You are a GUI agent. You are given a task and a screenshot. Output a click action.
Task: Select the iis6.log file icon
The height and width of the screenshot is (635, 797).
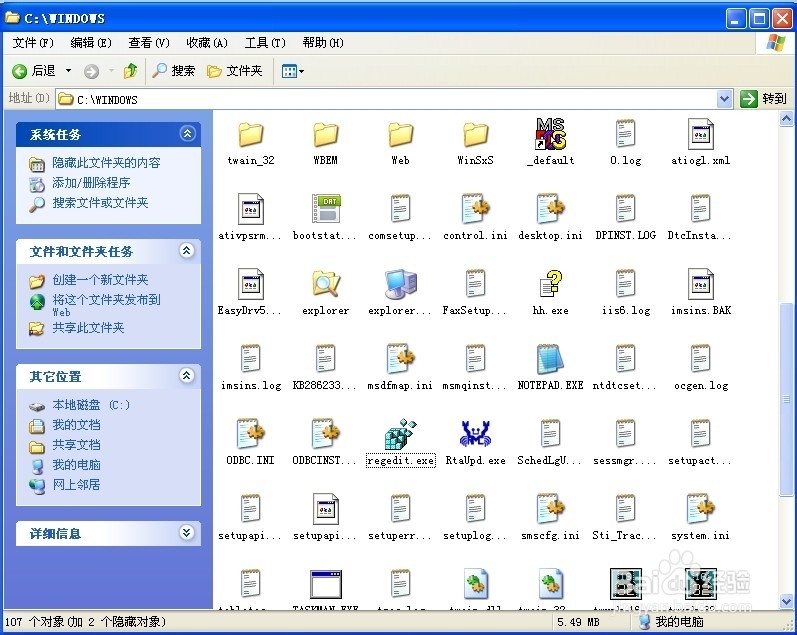tap(626, 284)
